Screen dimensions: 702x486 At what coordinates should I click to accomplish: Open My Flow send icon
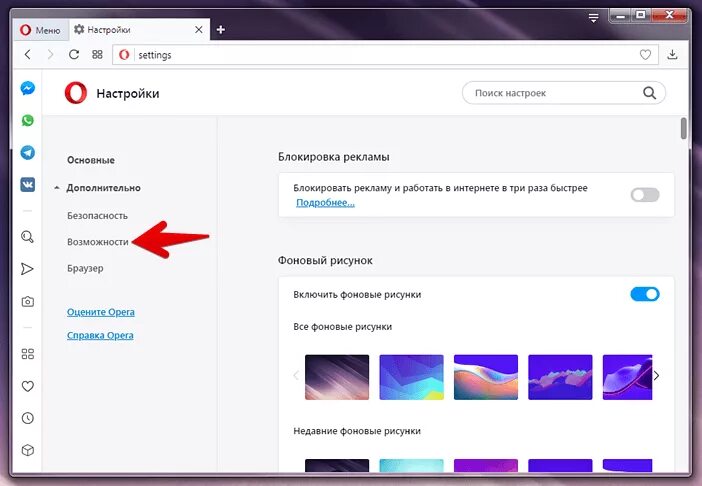coord(27,269)
